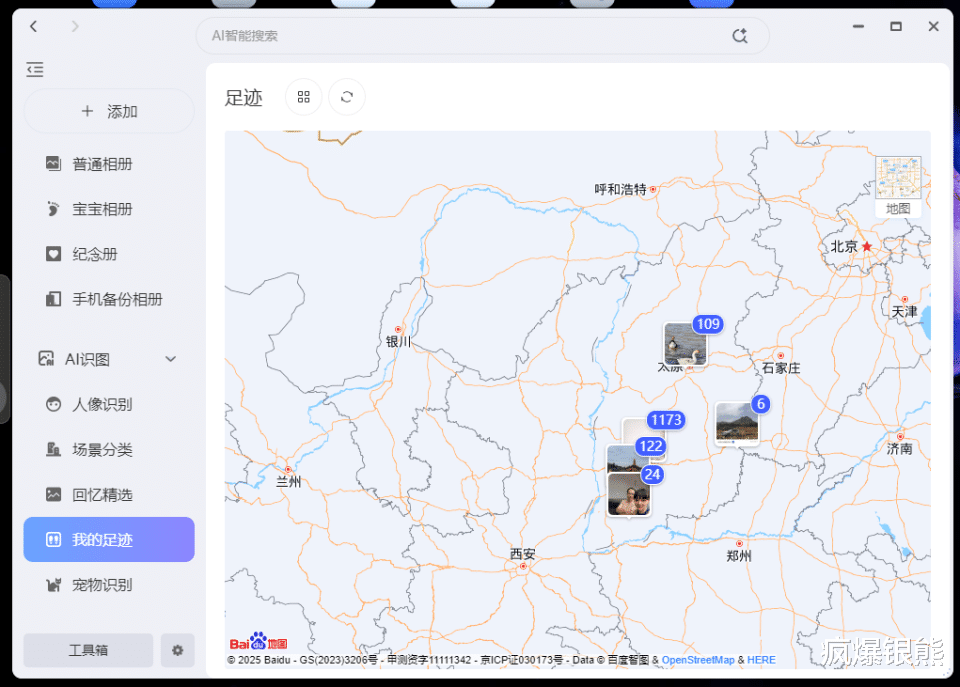960x687 pixels.
Task: Open 普通相册 album section
Action: click(x=109, y=164)
